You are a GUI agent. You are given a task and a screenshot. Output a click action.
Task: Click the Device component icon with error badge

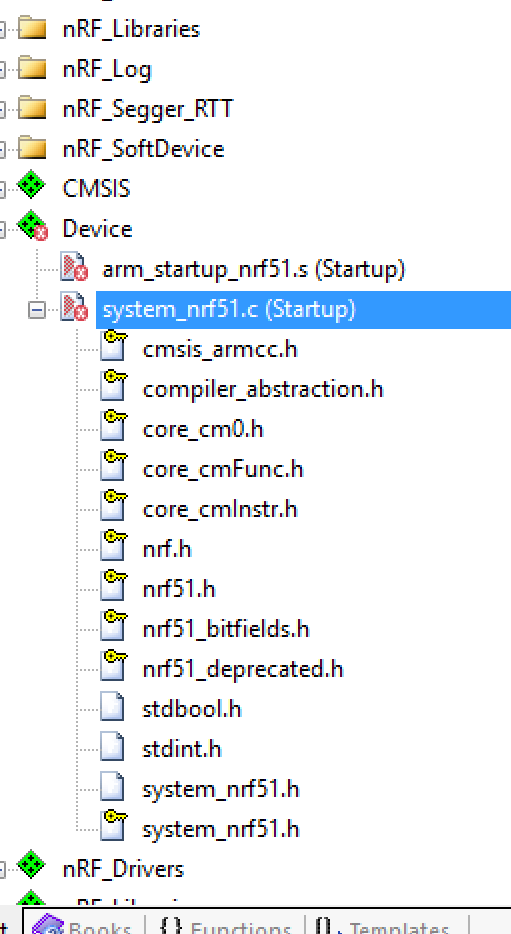[x=33, y=229]
